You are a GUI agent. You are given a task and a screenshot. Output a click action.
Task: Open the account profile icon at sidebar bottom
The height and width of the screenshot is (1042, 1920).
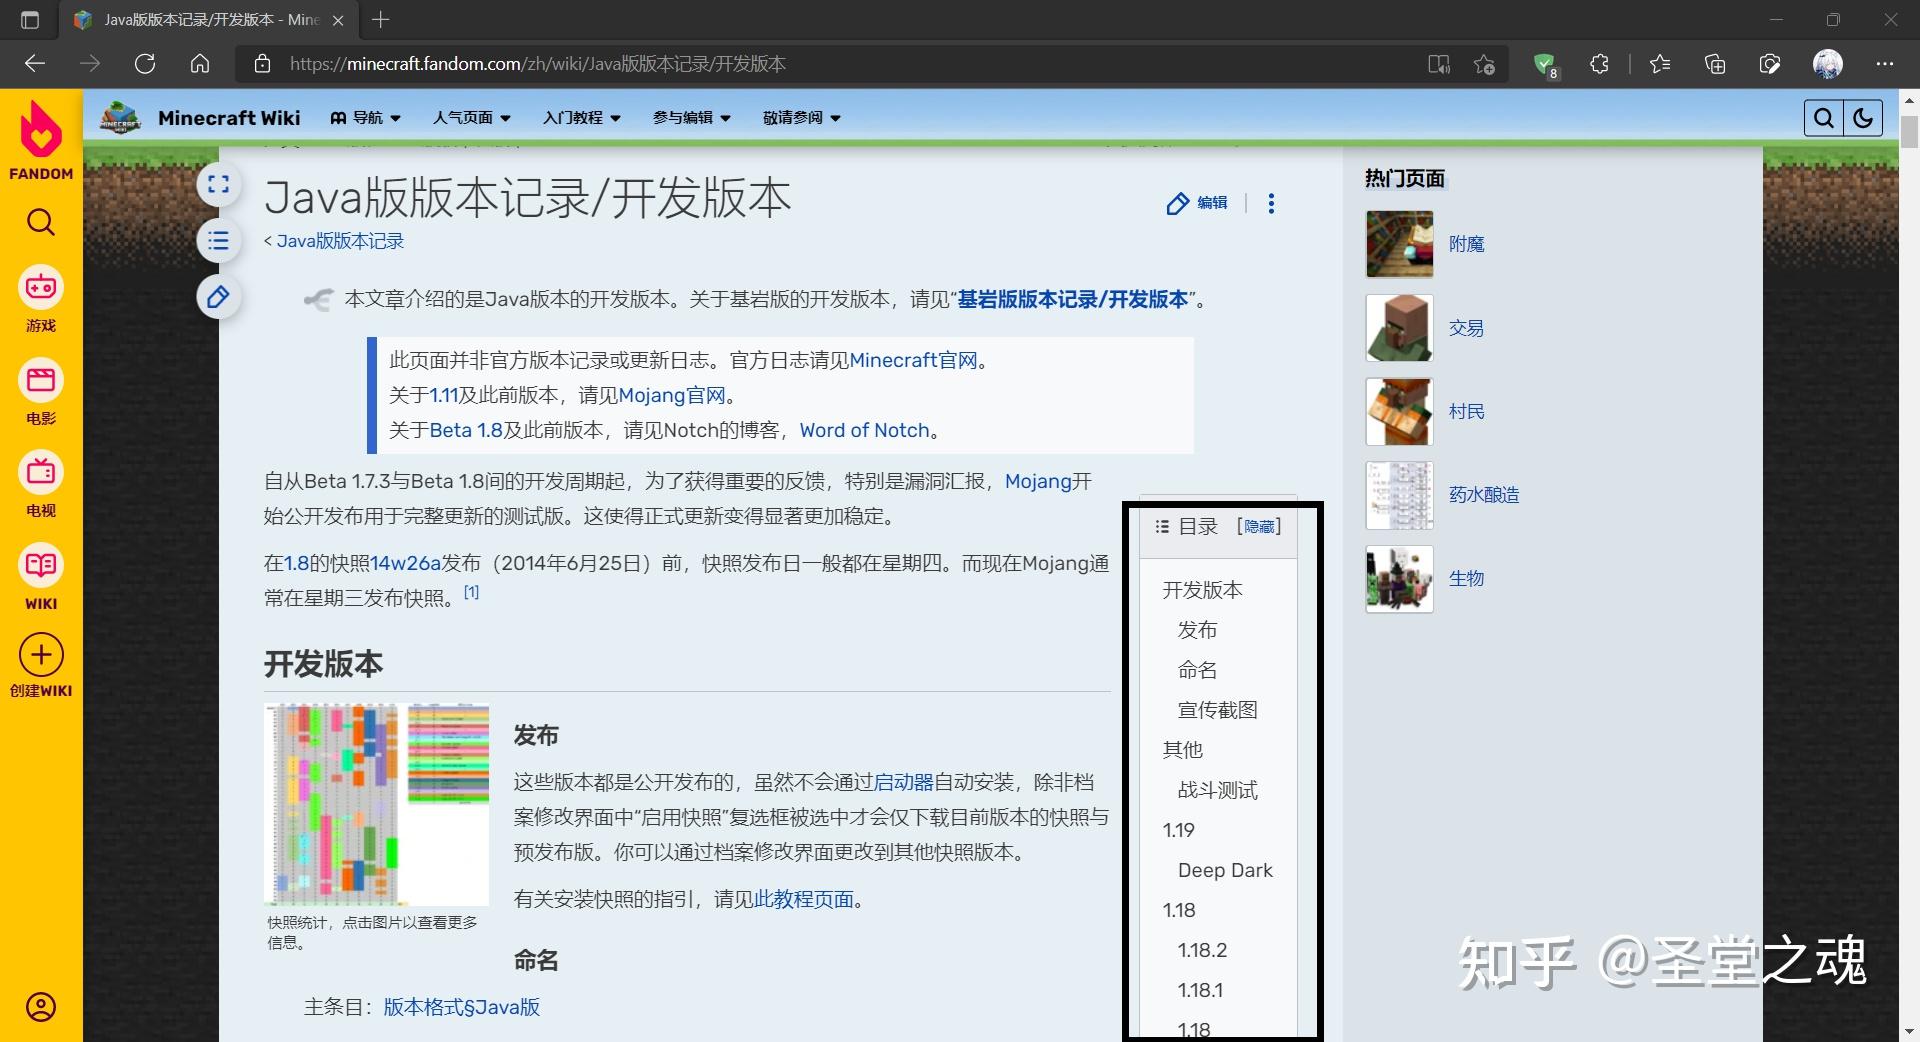[x=40, y=1007]
